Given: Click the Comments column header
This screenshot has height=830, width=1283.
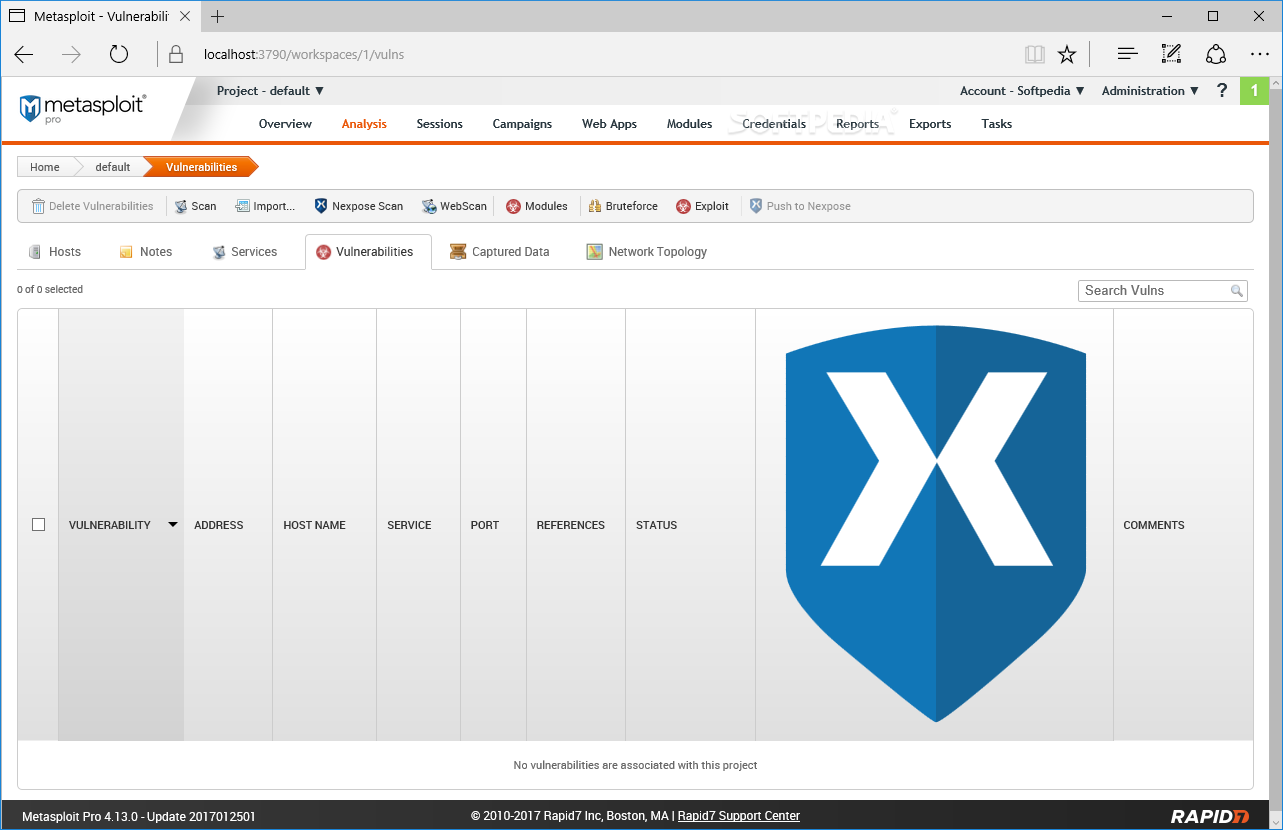Looking at the screenshot, I should tap(1154, 525).
